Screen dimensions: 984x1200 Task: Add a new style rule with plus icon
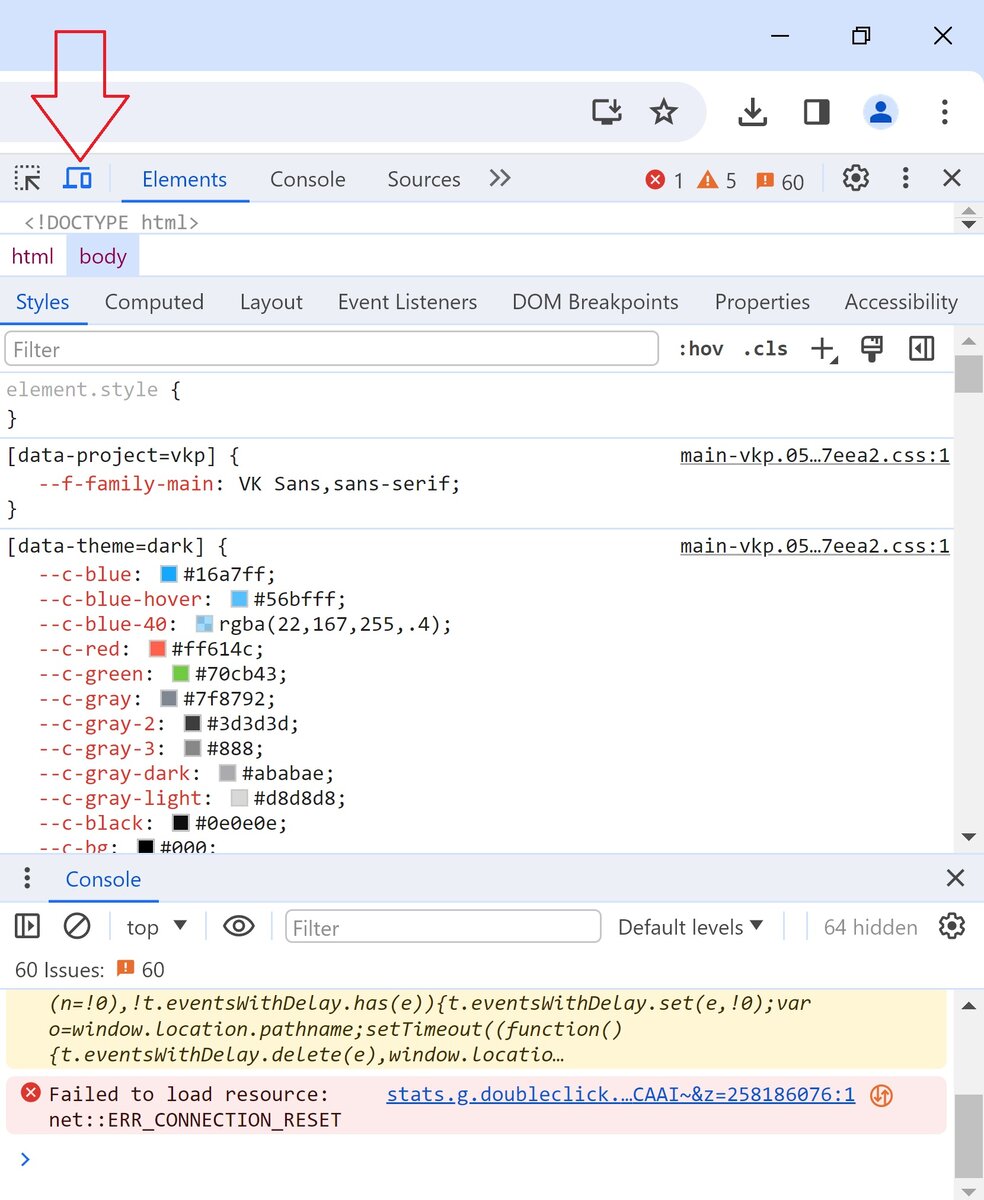point(822,349)
